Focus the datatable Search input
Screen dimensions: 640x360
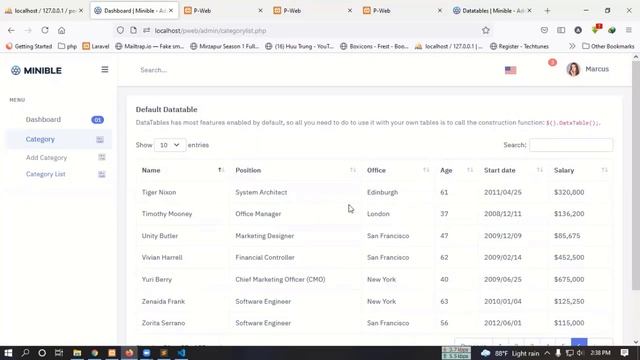(x=571, y=145)
